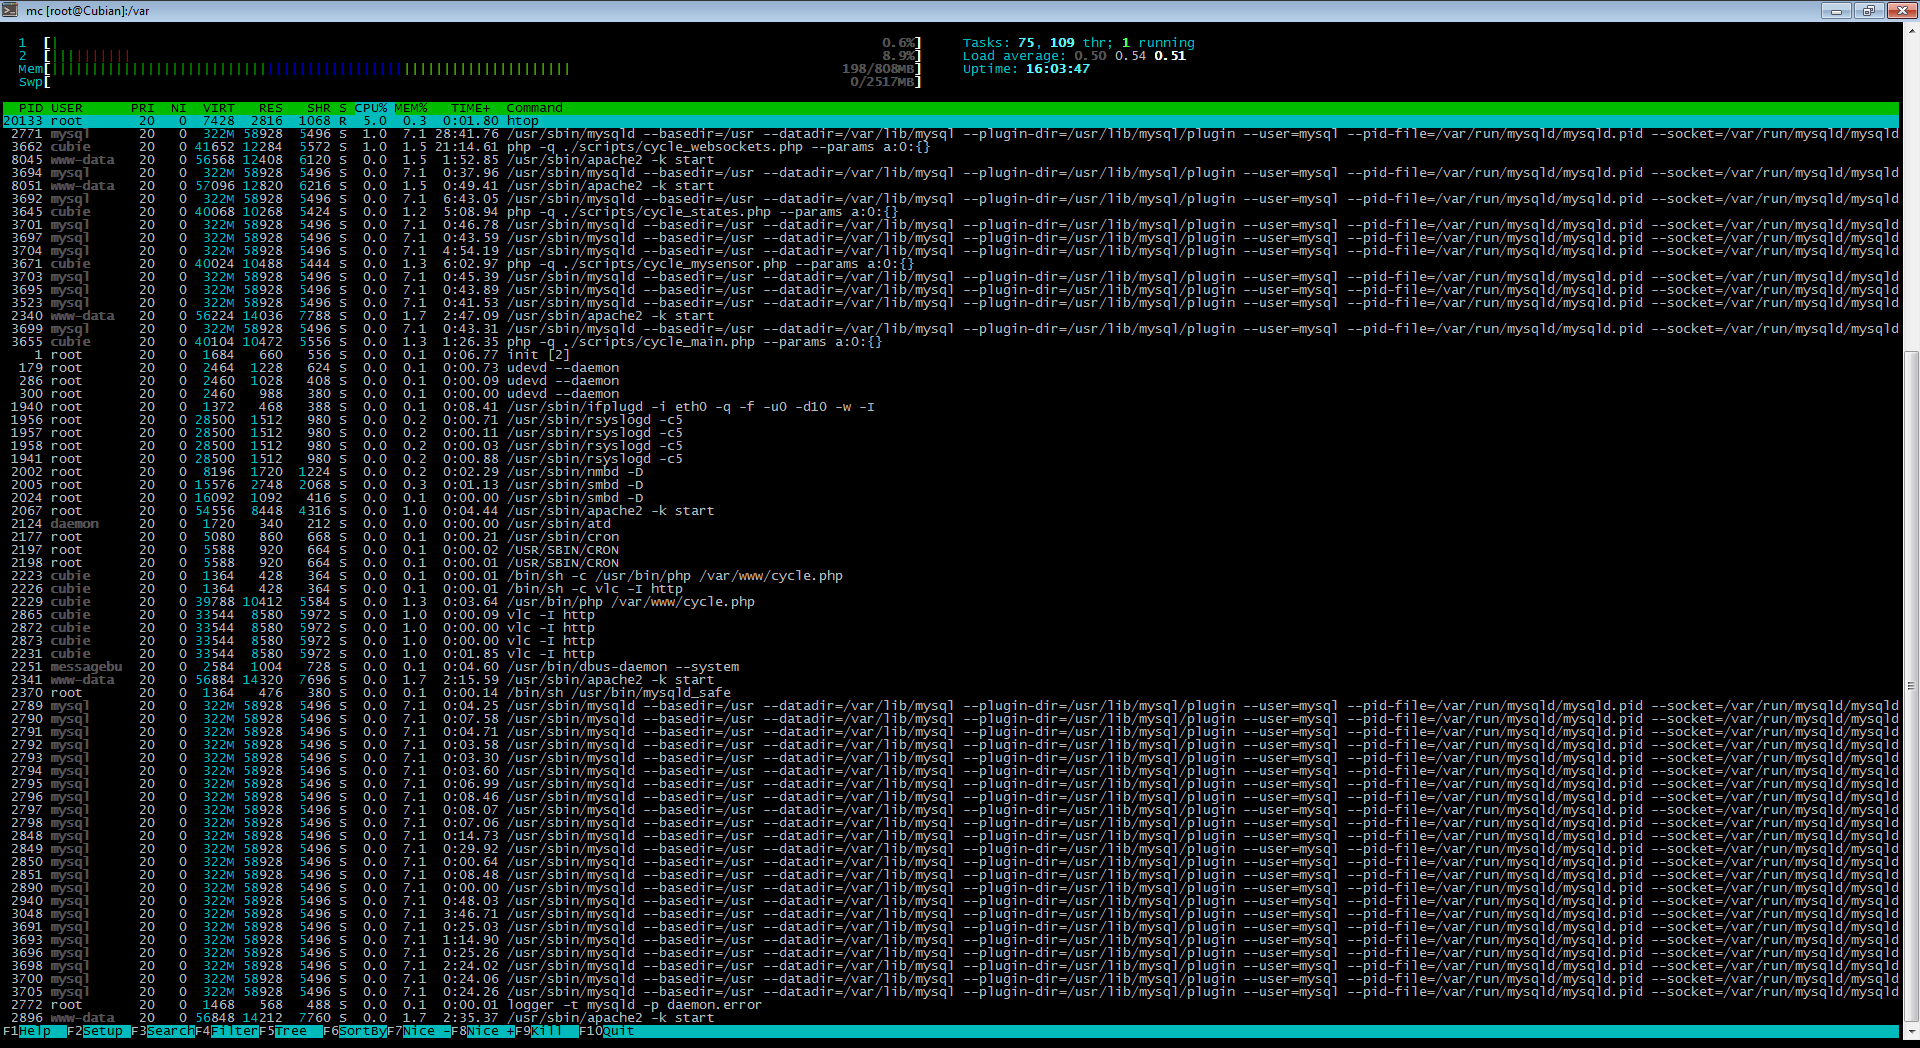Image resolution: width=1920 pixels, height=1048 pixels.
Task: Sort processes by the TIME+ column
Action: 470,108
